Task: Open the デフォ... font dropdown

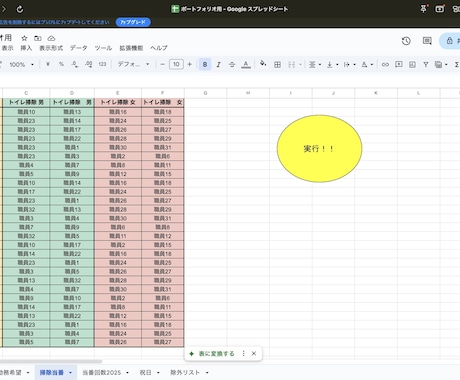Action: [x=133, y=64]
